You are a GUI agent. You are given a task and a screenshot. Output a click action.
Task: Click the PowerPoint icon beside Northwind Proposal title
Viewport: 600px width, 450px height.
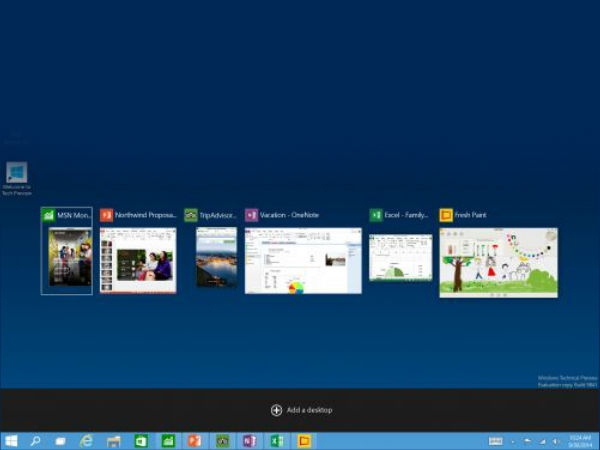106,215
